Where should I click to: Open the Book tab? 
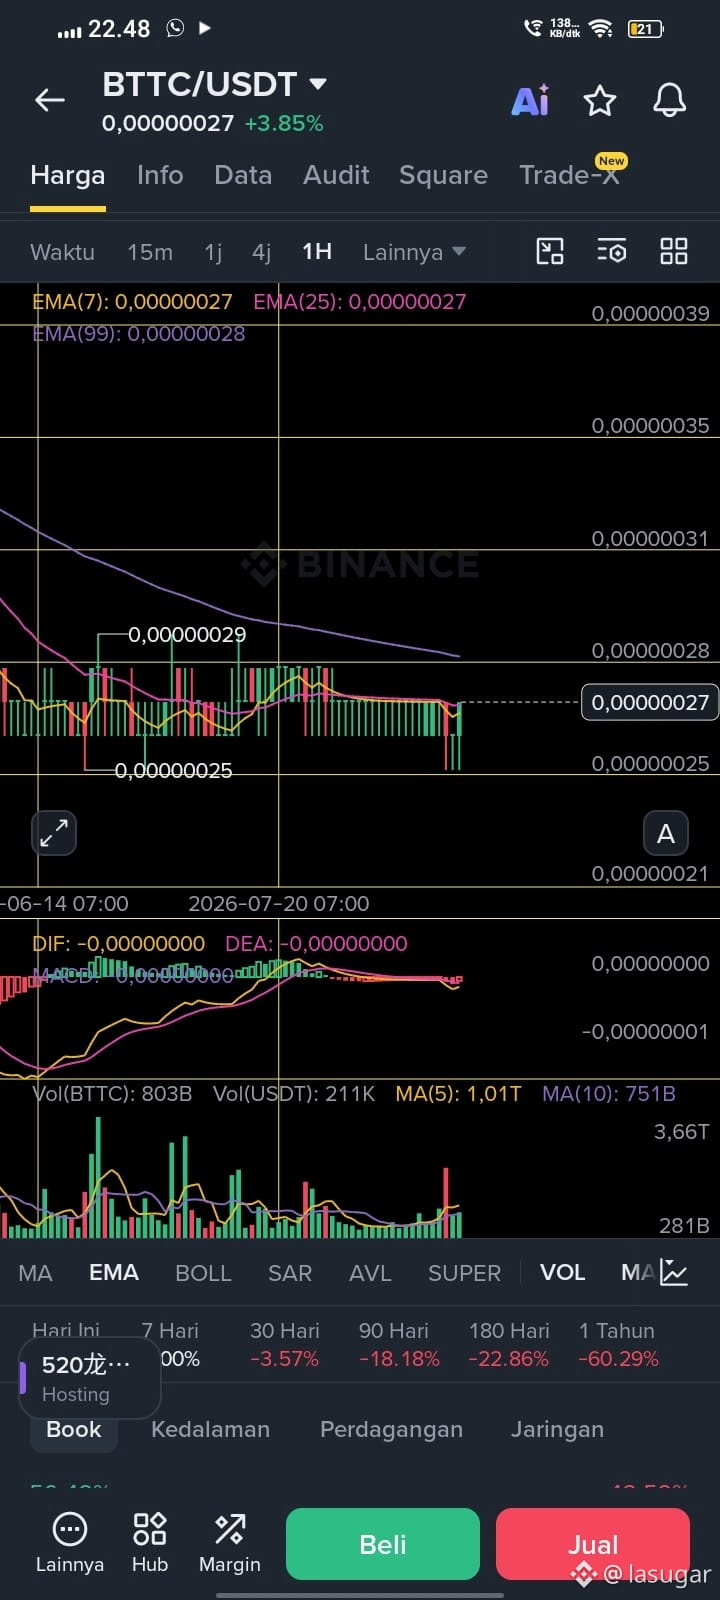74,1429
